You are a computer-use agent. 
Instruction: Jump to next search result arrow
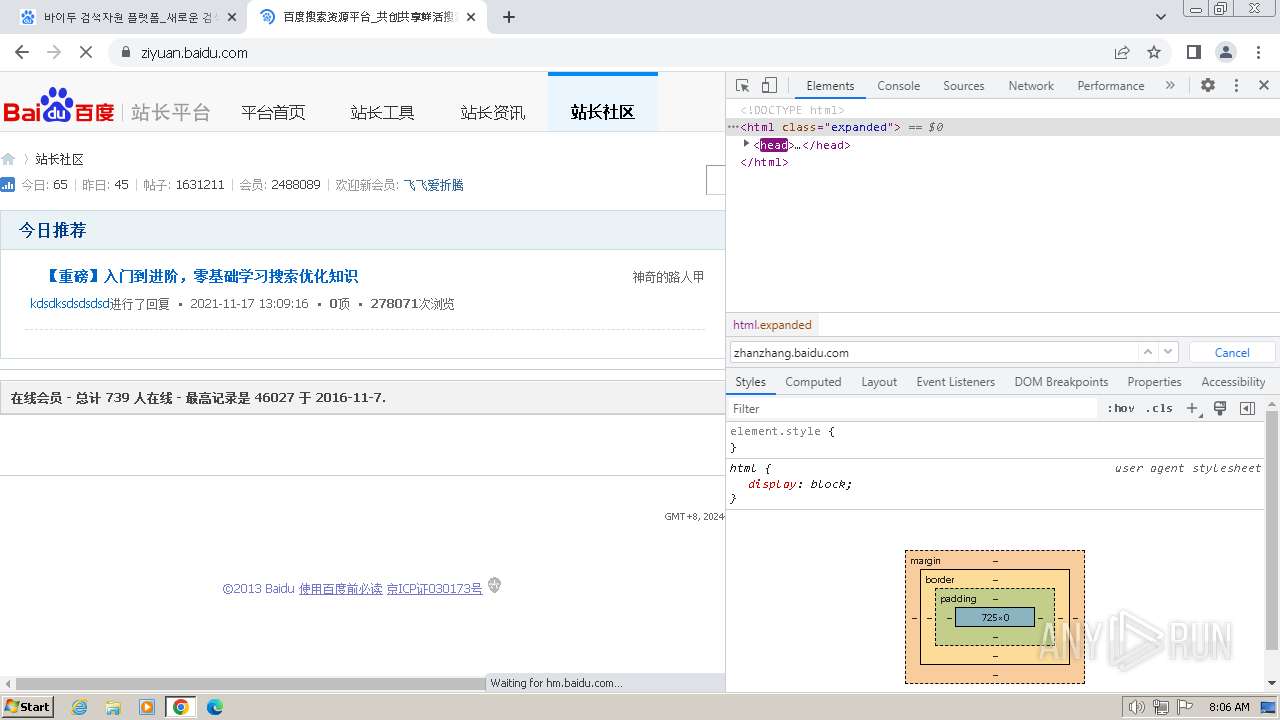pyautogui.click(x=1168, y=352)
